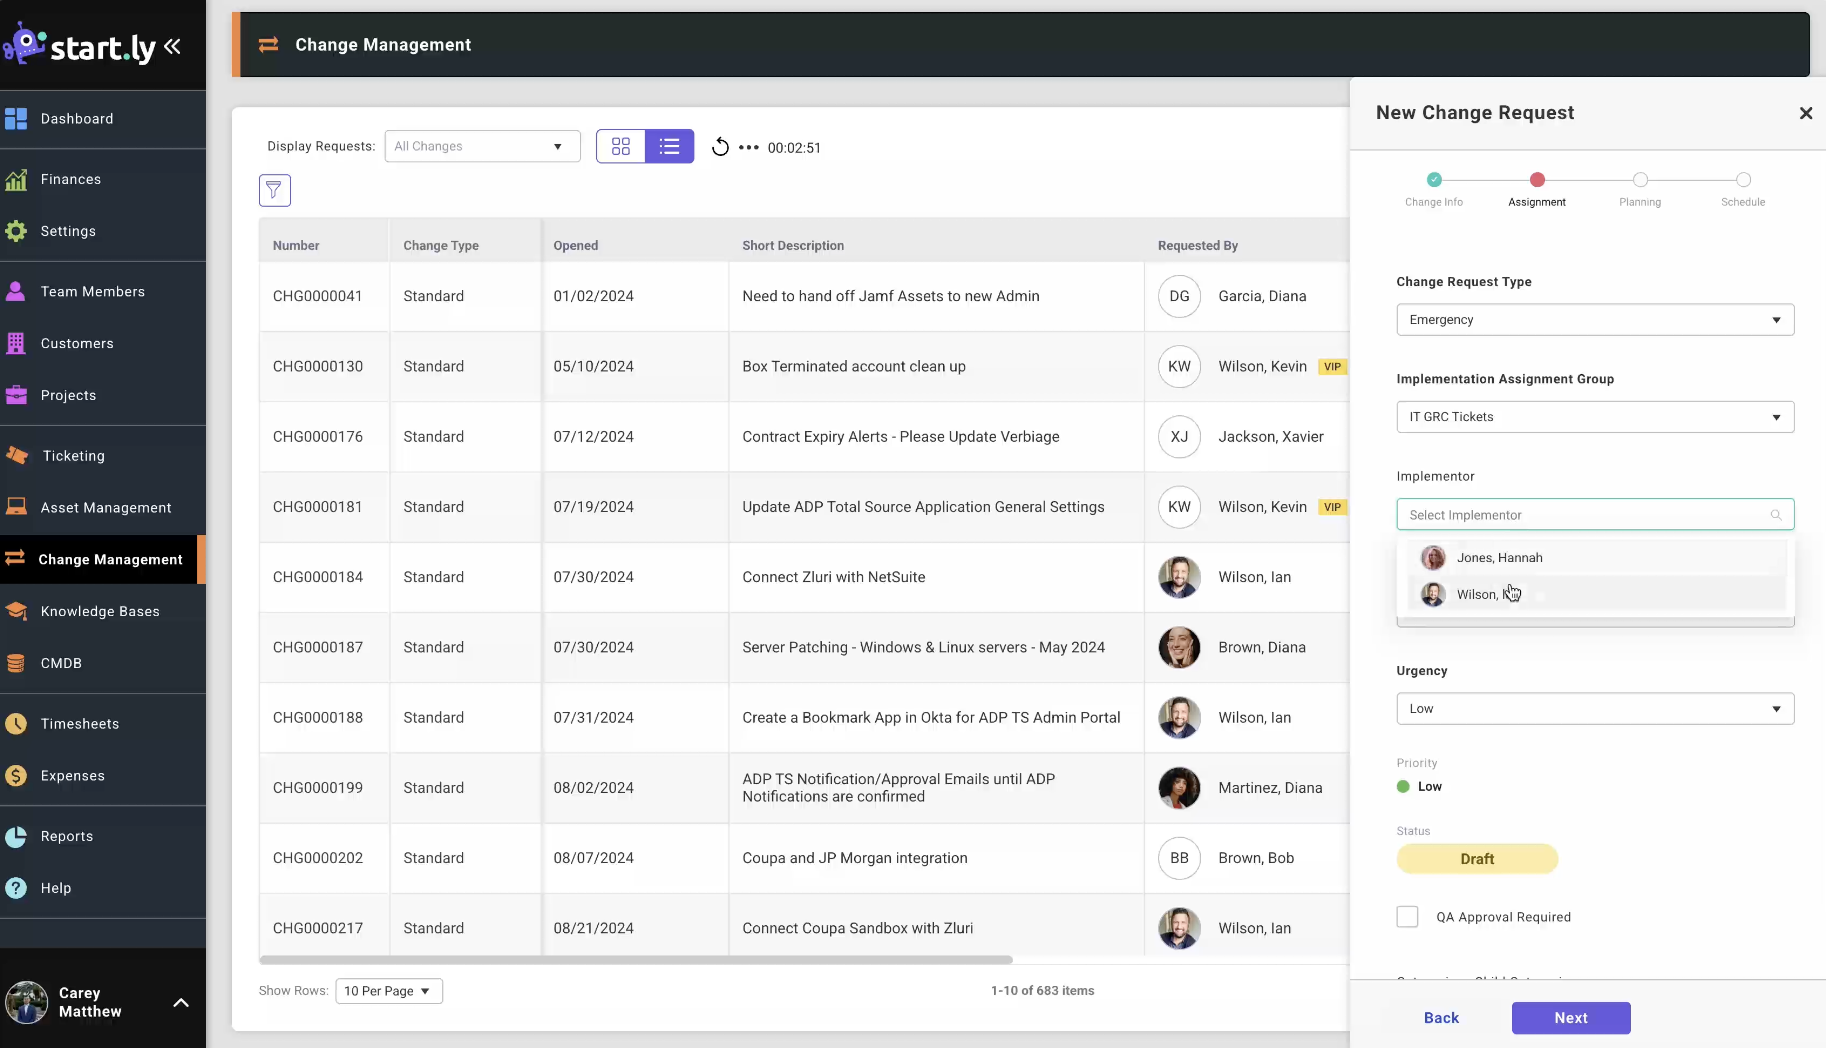Switch to list view
Image resolution: width=1826 pixels, height=1048 pixels.
click(x=670, y=147)
